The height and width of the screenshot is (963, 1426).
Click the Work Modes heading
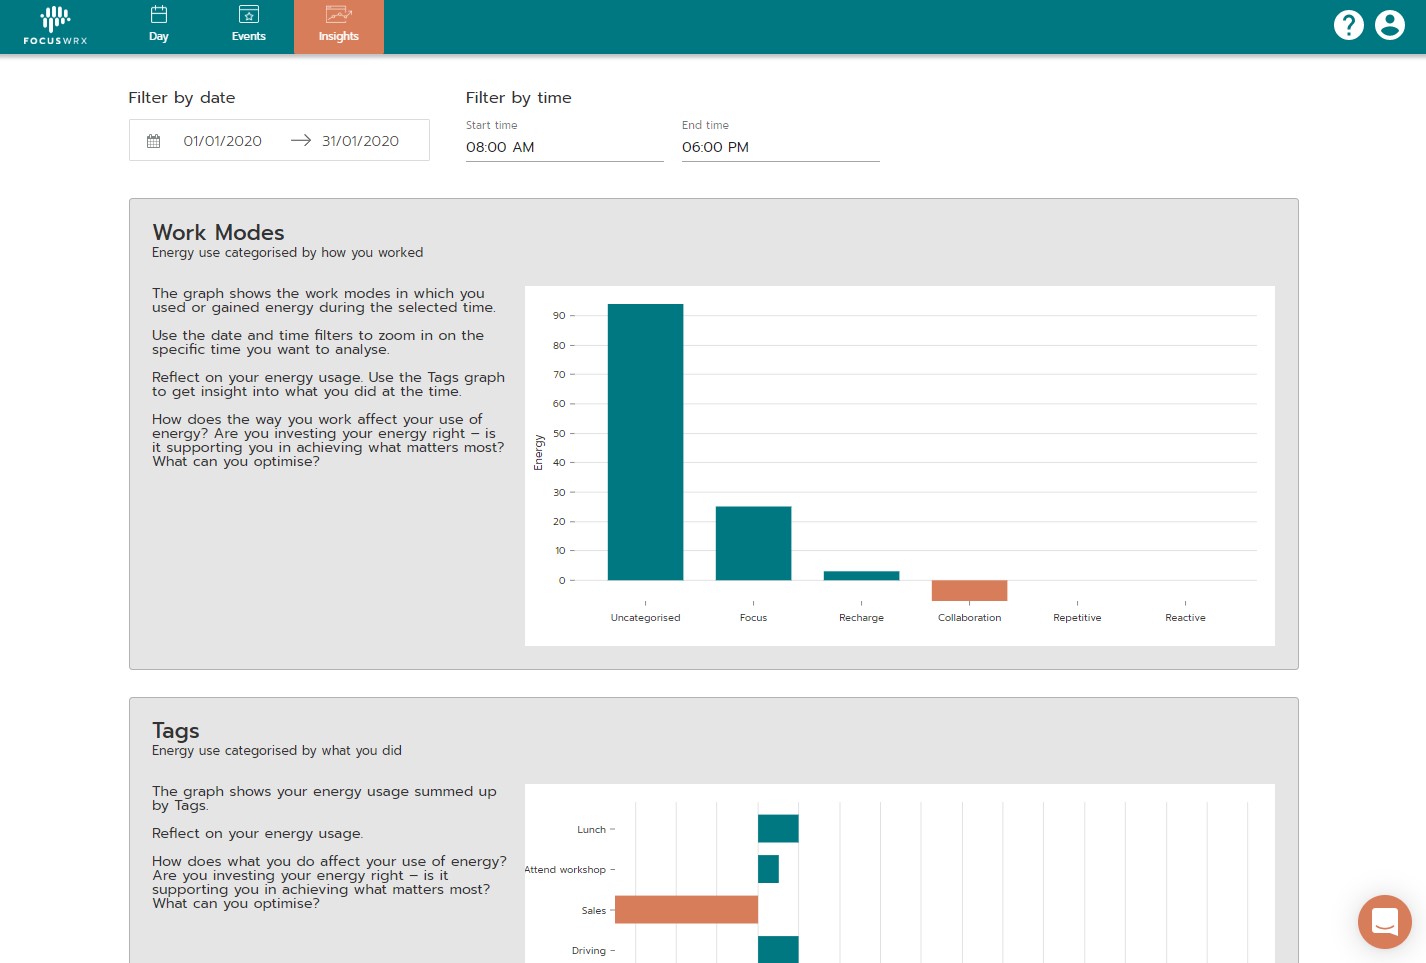pyautogui.click(x=218, y=232)
